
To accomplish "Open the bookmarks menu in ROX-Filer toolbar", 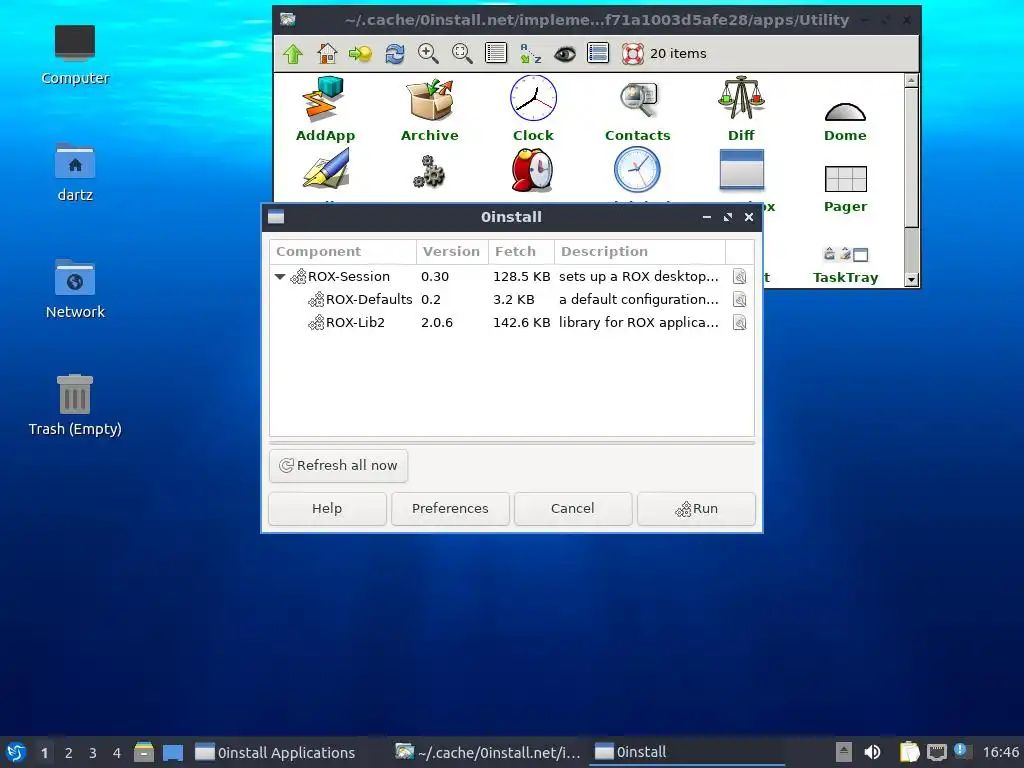I will coord(360,54).
